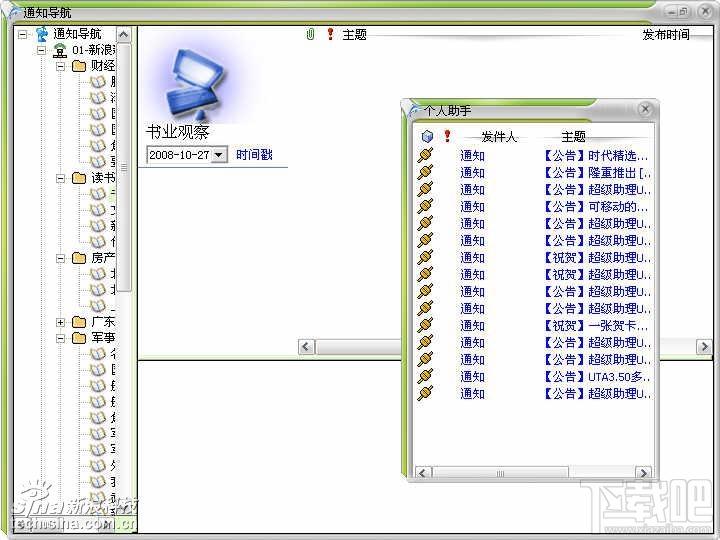Screen dimensions: 720x540
Task: Click the 个人助手 cube column header icon
Action: pyautogui.click(x=427, y=136)
